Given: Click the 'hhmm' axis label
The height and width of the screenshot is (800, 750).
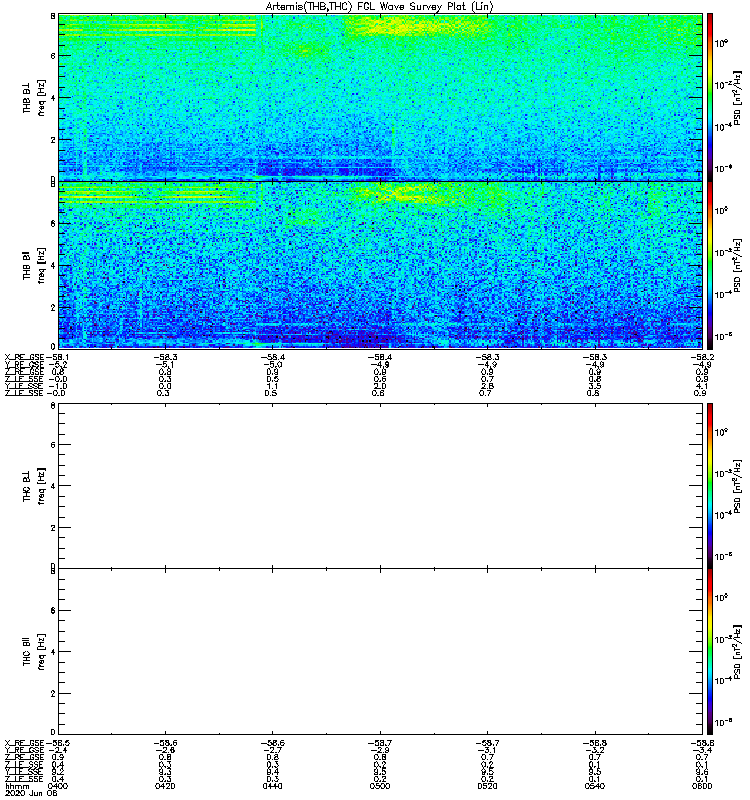Looking at the screenshot, I should 17,786.
